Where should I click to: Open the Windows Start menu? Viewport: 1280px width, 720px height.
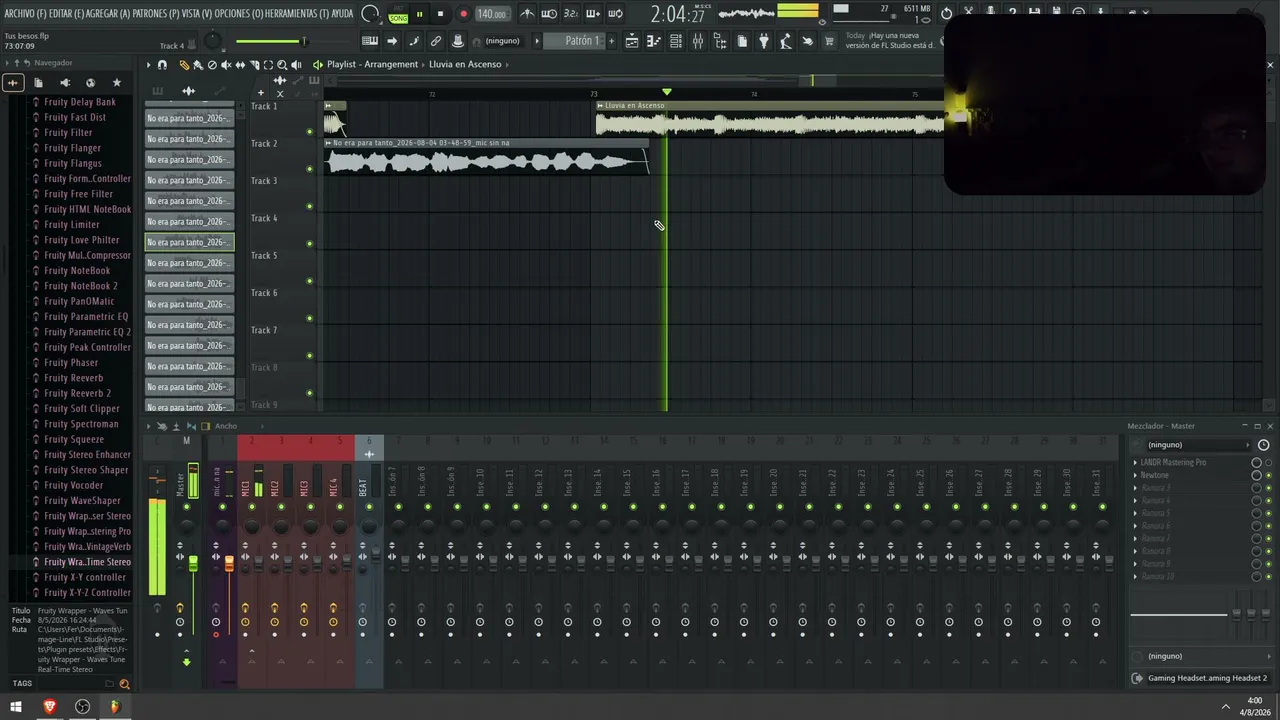click(x=17, y=707)
